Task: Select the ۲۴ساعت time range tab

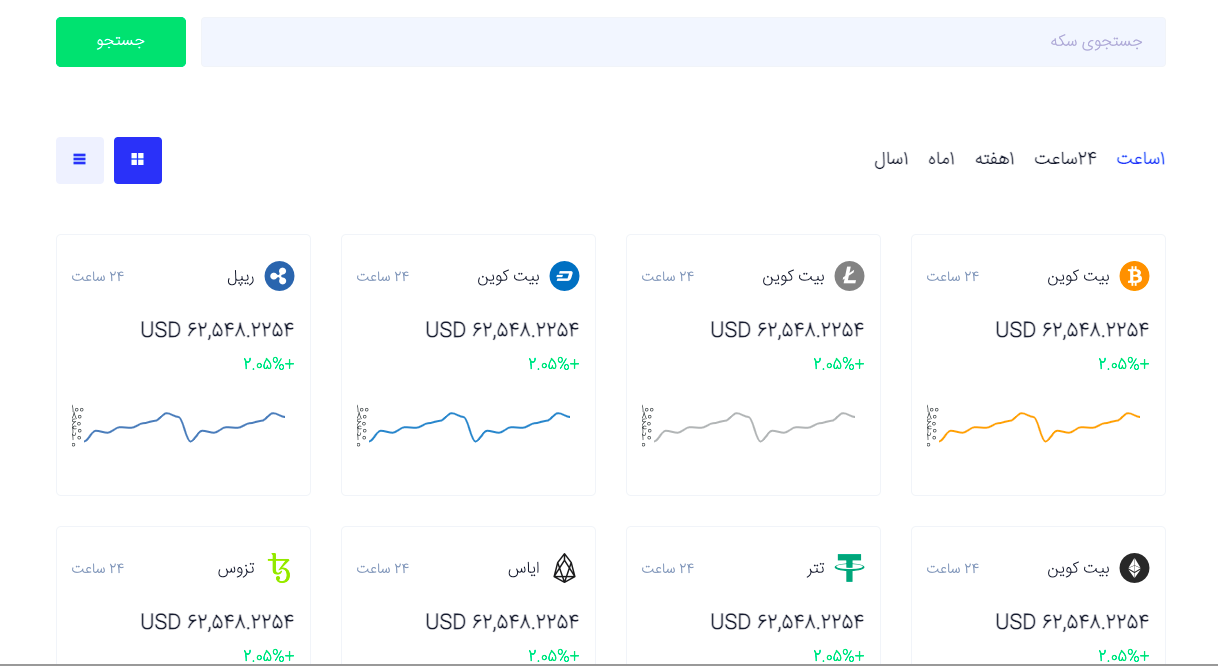Action: coord(1065,159)
